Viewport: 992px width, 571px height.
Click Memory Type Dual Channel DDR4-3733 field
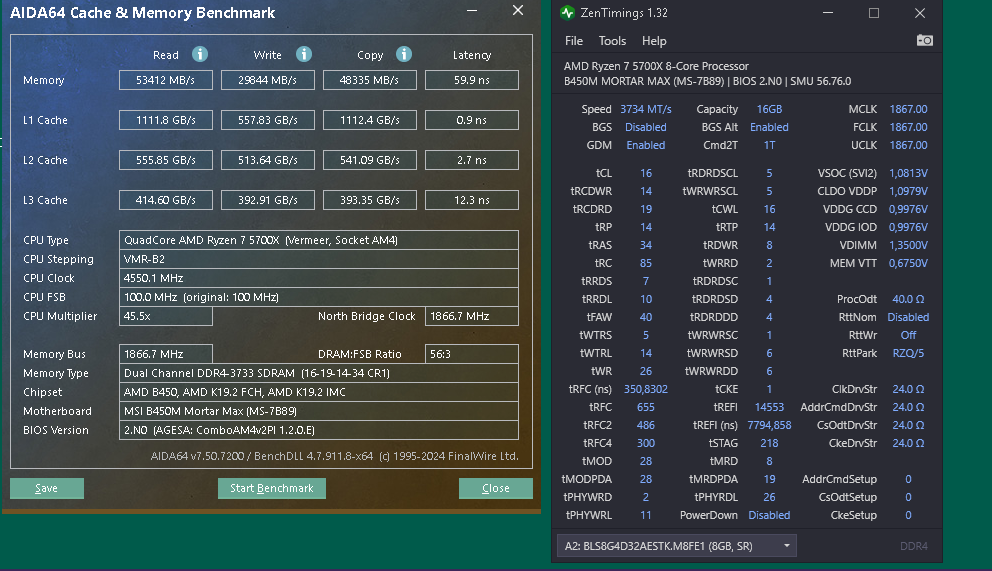[x=319, y=373]
